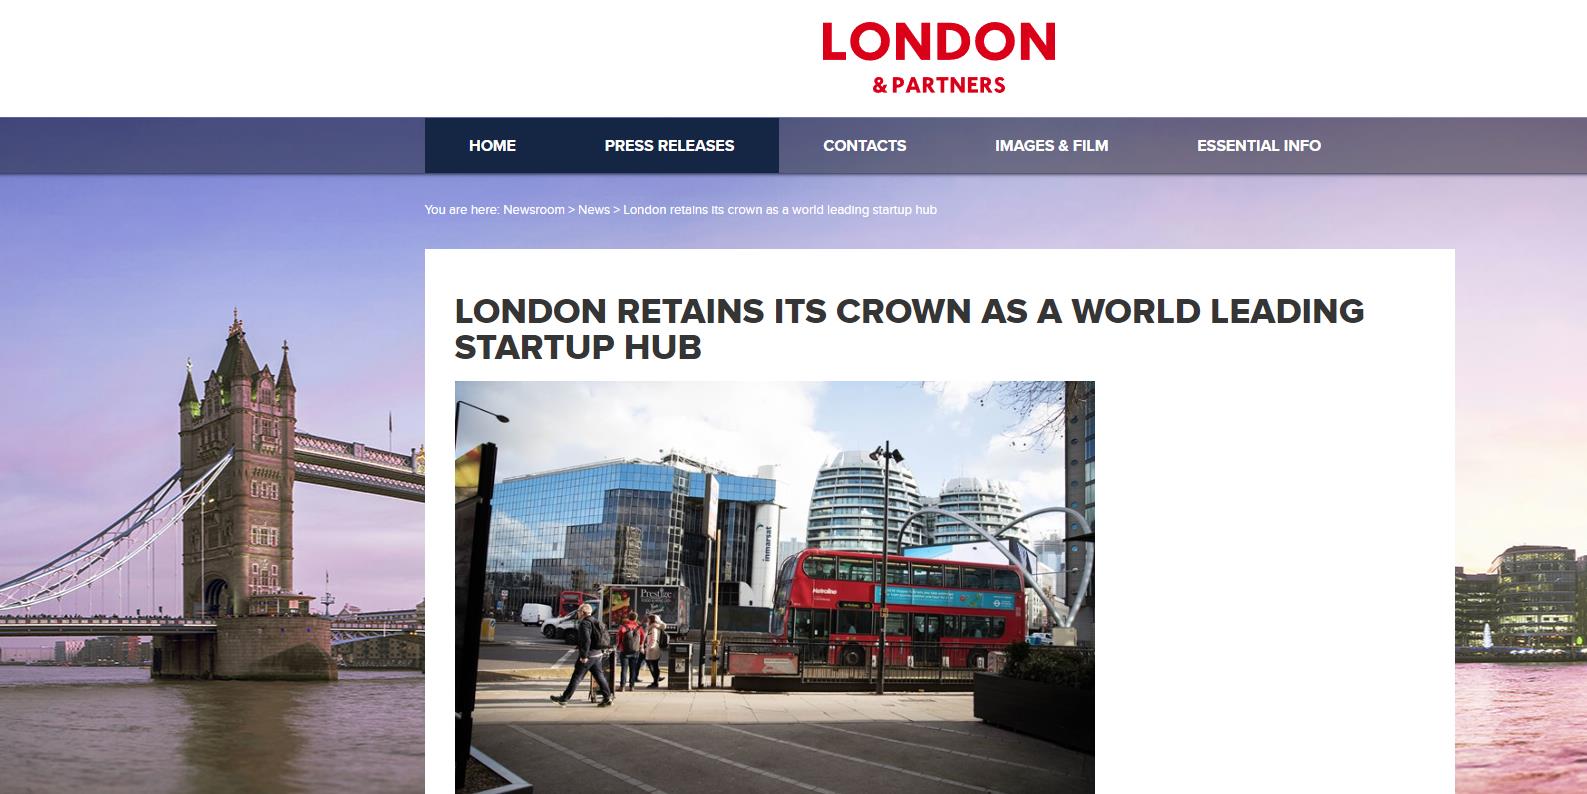The width and height of the screenshot is (1587, 794).
Task: Click the London & Partners logo
Action: 938,58
